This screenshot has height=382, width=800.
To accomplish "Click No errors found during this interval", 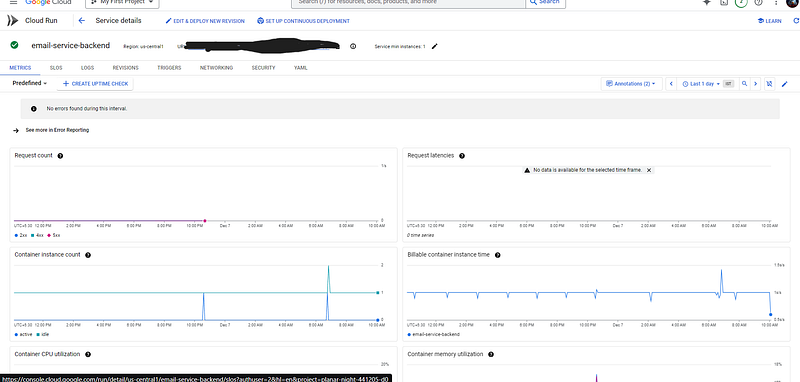I will point(87,109).
